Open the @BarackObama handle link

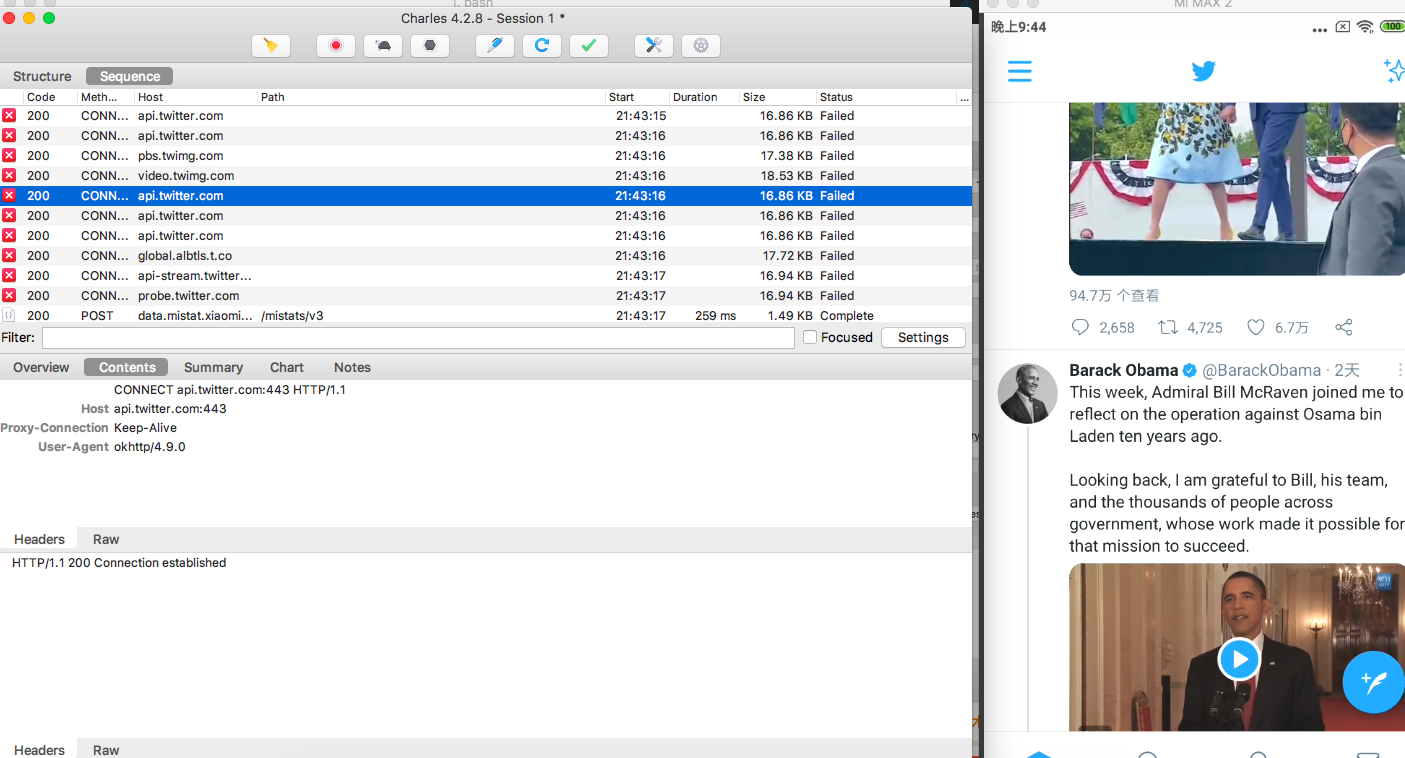pos(1261,370)
